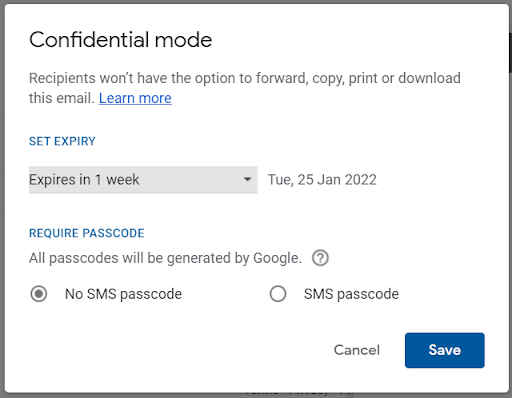Save the confidential mode settings
The image size is (512, 398).
tap(445, 350)
